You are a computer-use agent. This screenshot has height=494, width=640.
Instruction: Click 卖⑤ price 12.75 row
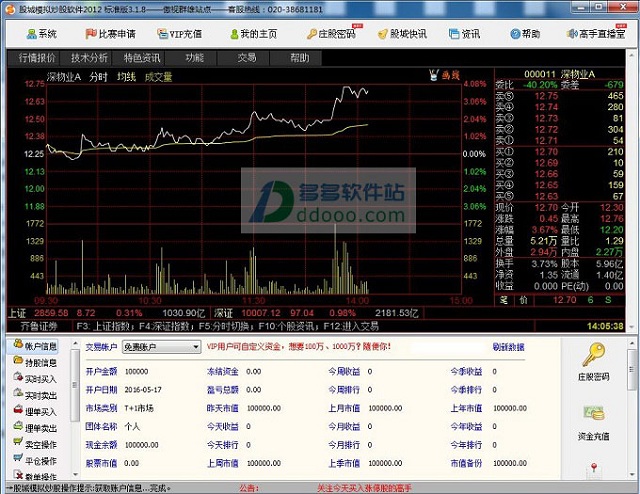[x=559, y=96]
